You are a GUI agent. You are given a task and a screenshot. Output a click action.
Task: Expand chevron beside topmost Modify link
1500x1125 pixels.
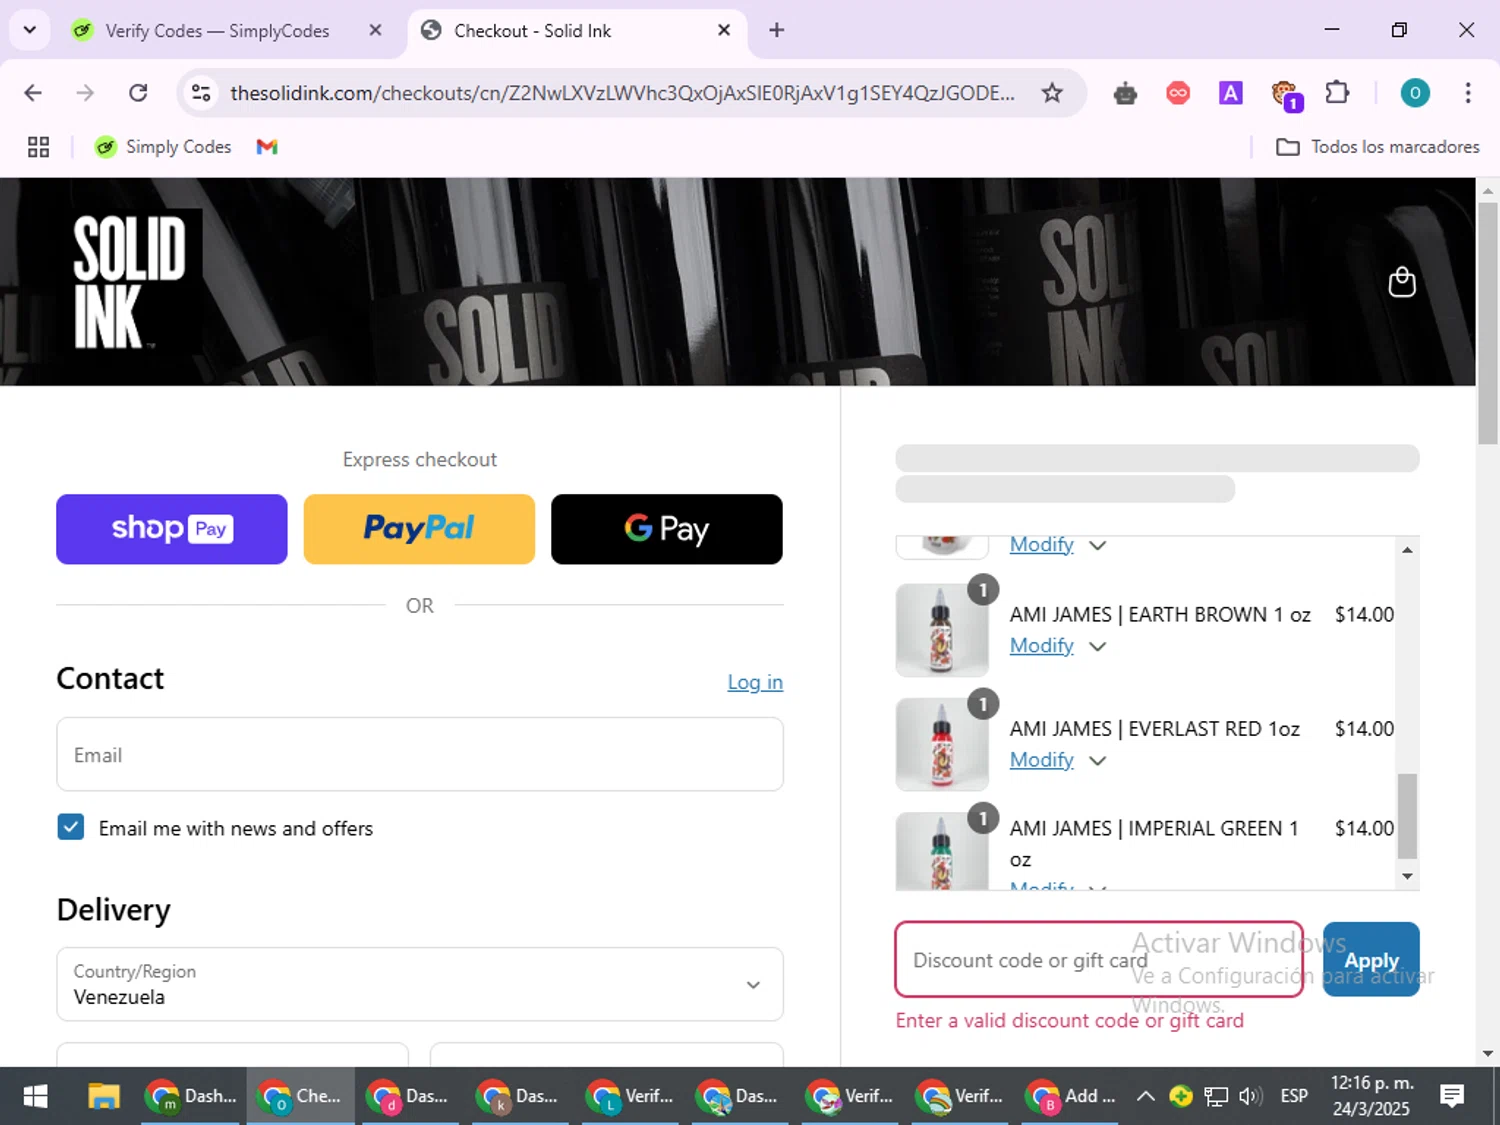tap(1097, 545)
